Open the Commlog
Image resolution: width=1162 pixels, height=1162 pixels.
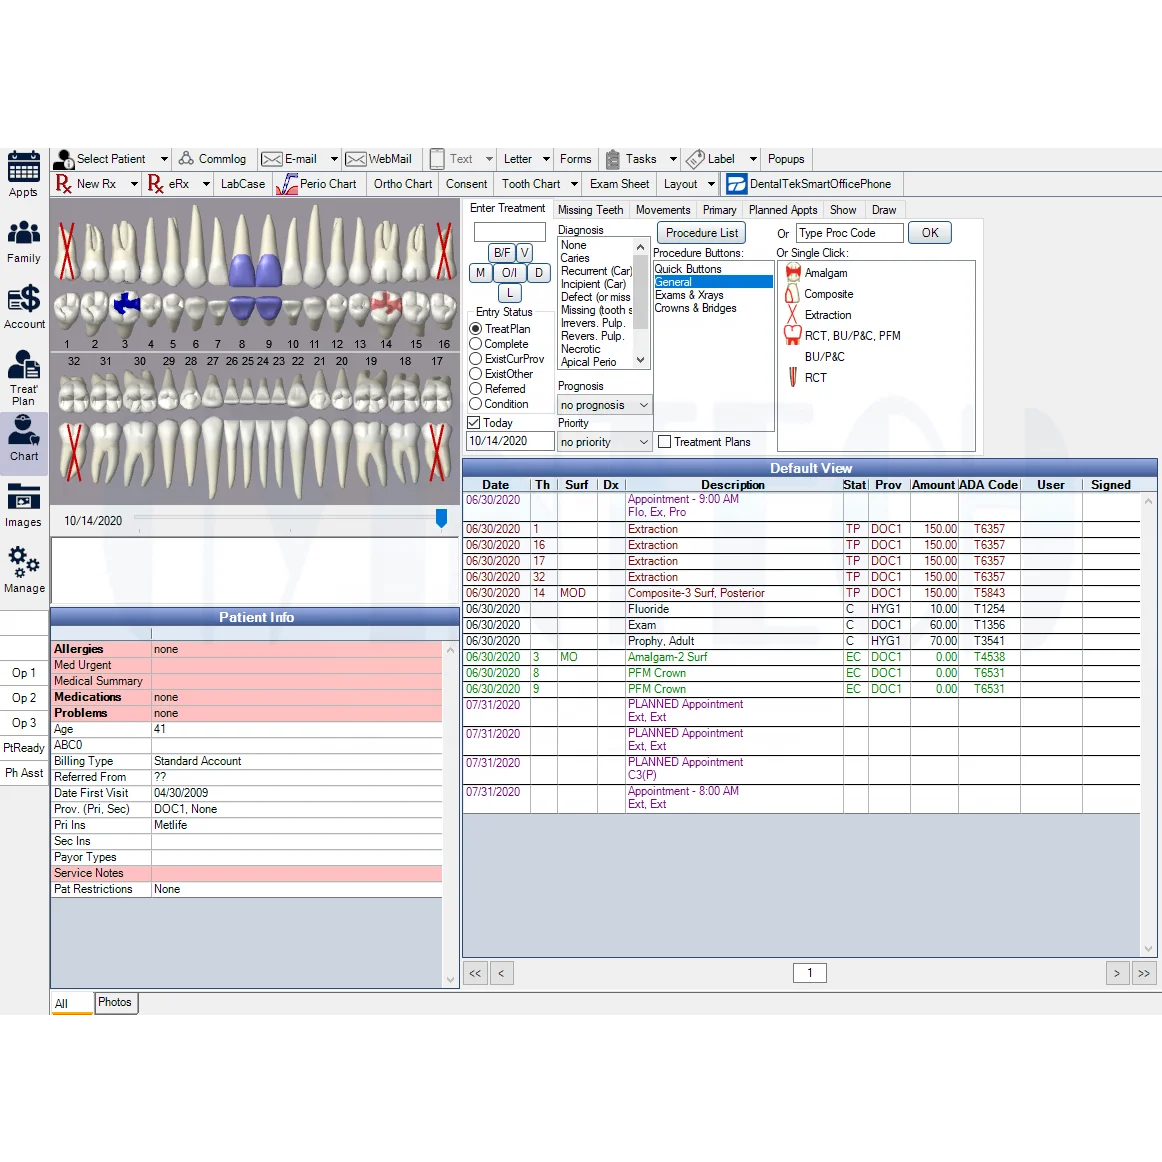point(212,159)
